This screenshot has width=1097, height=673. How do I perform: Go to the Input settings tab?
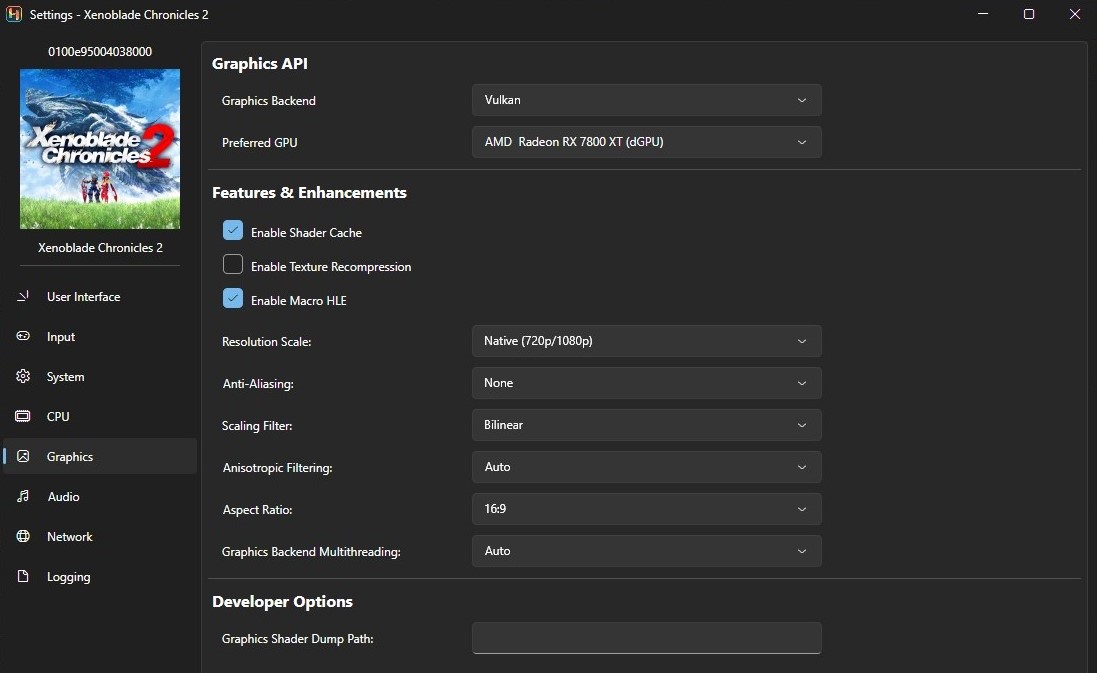(x=100, y=336)
